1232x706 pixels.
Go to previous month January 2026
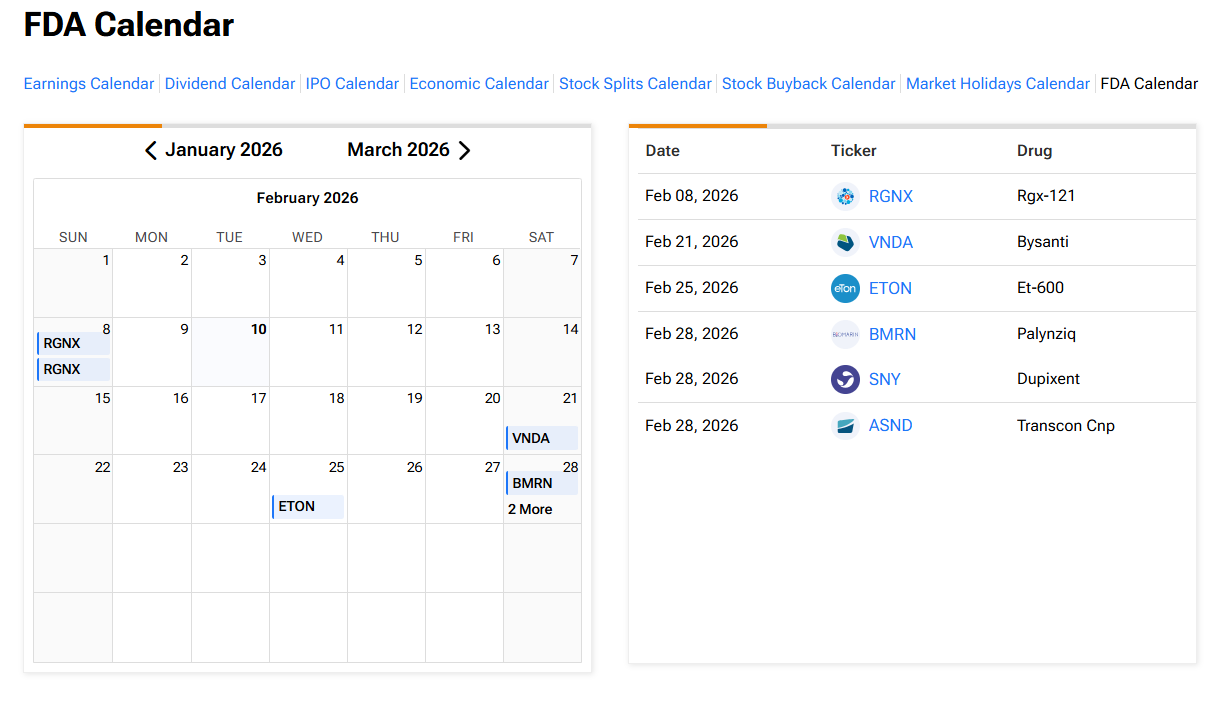pyautogui.click(x=213, y=150)
